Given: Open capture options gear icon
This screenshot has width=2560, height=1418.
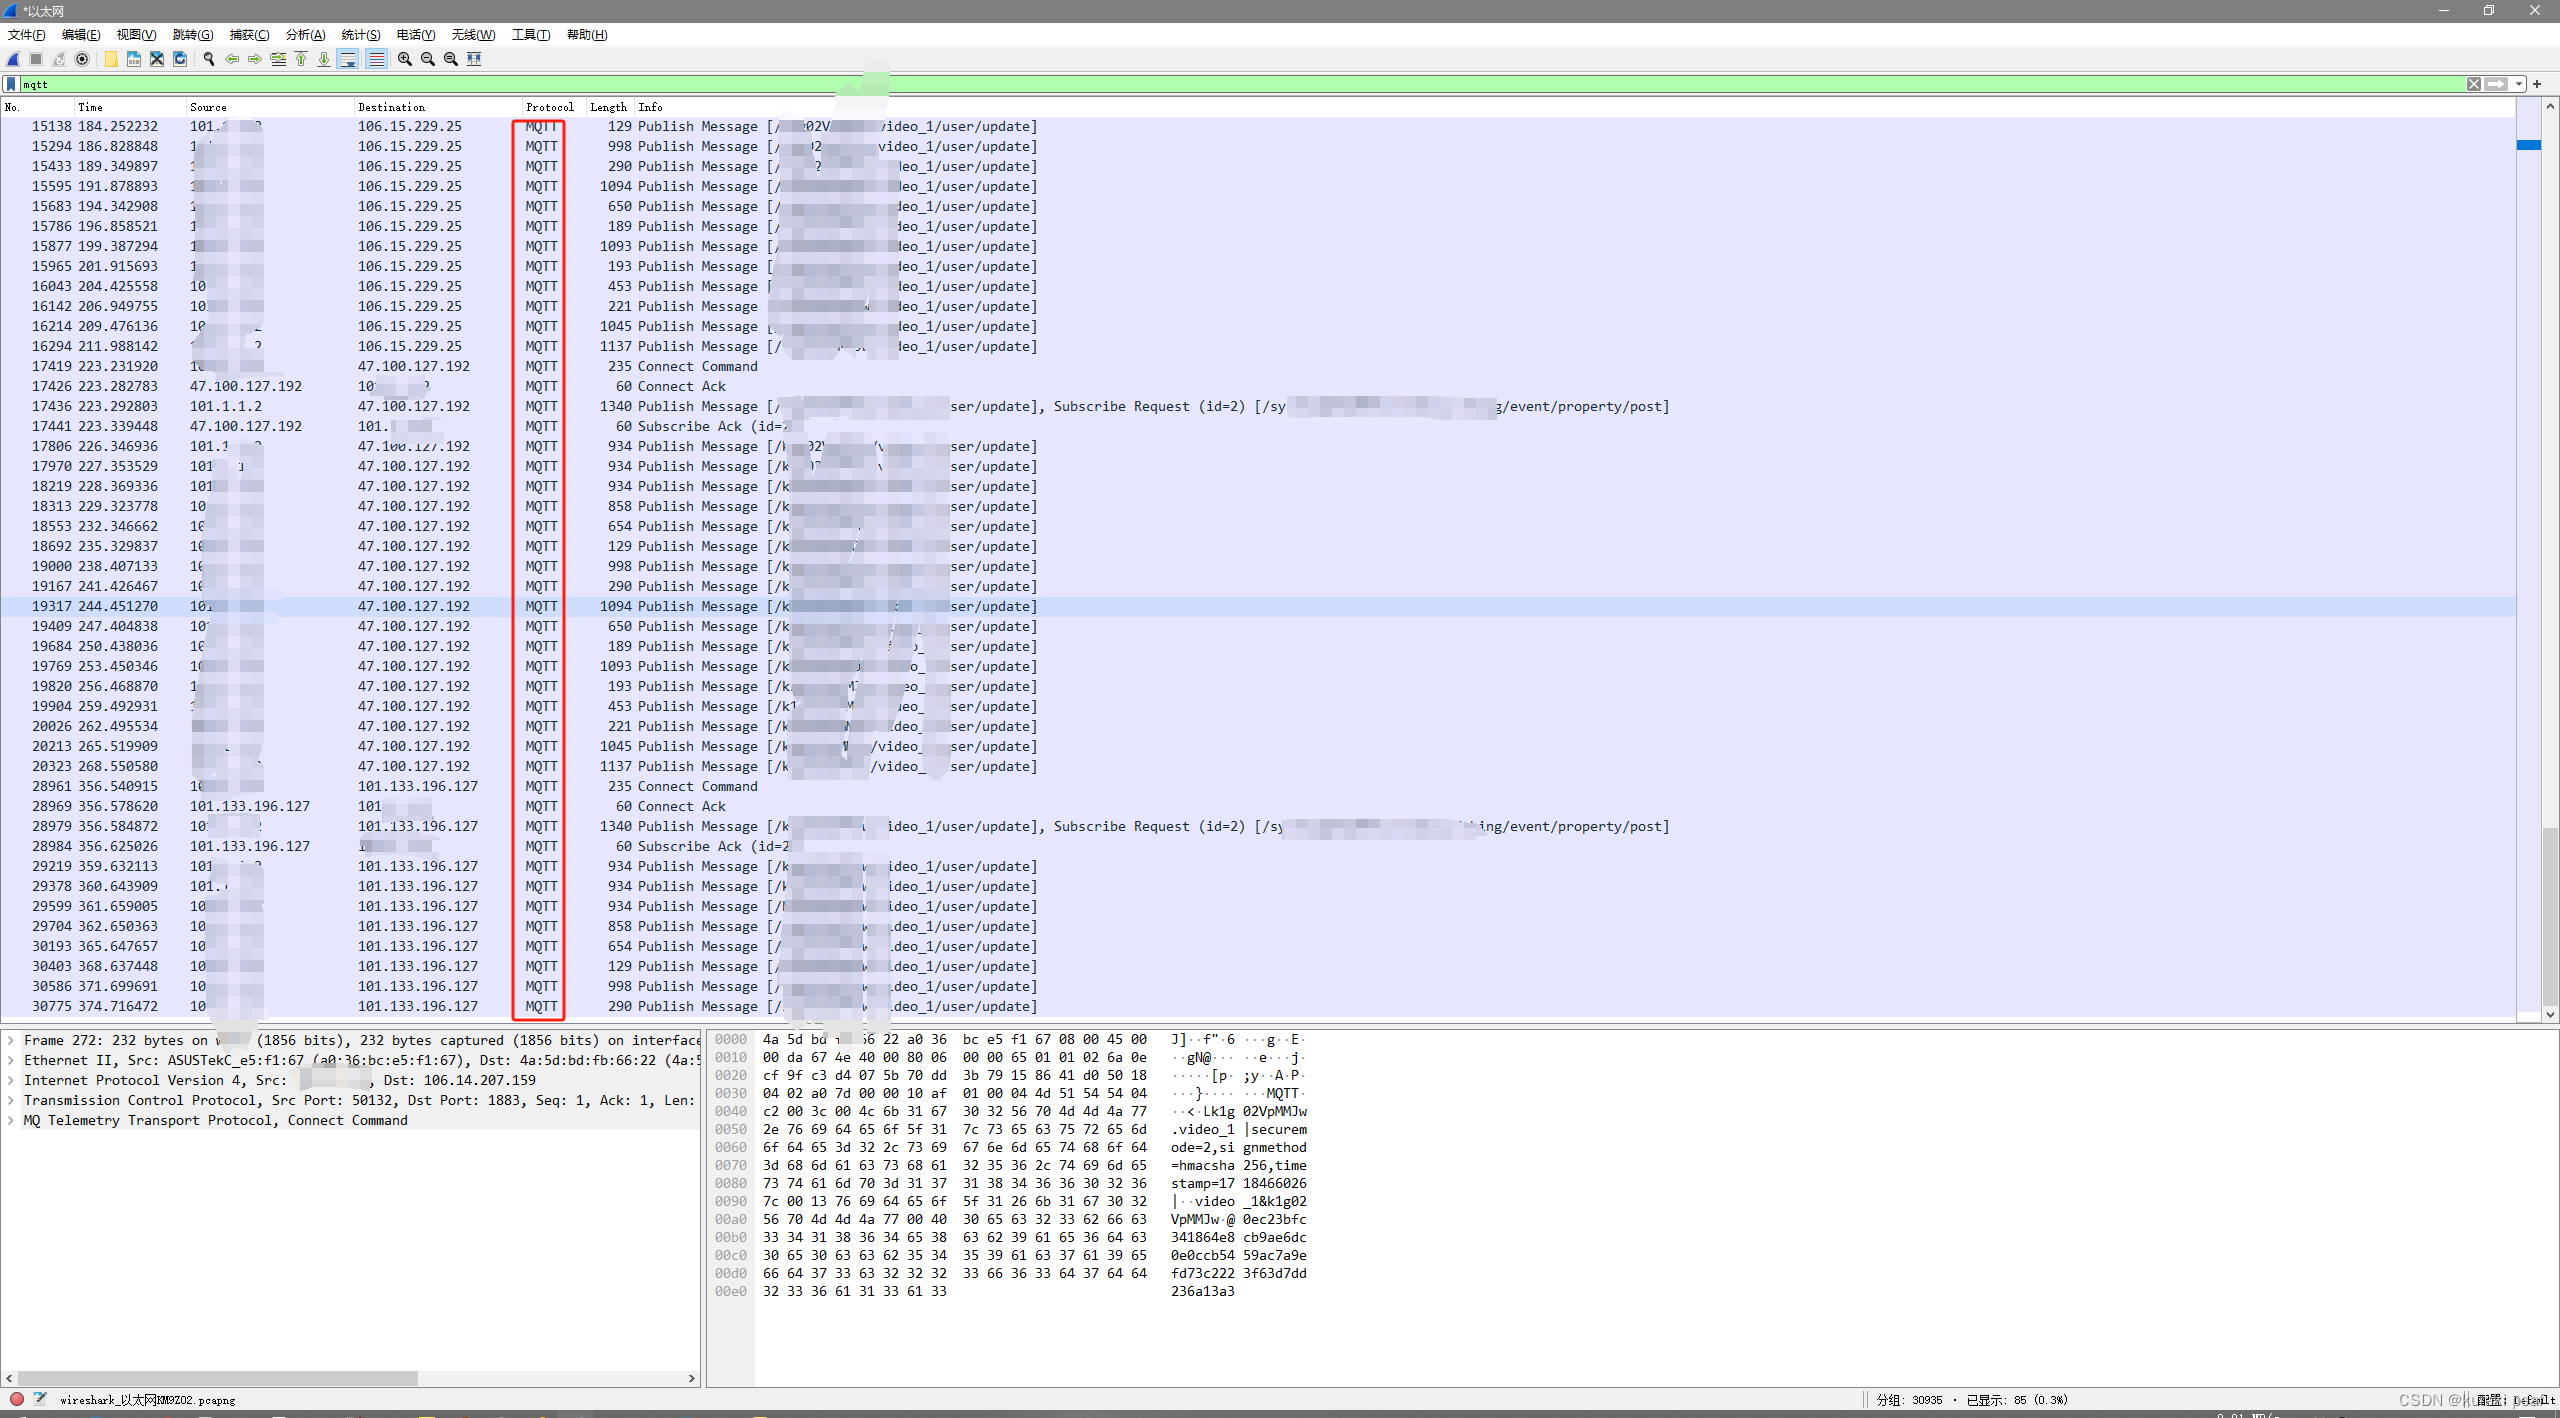Looking at the screenshot, I should [83, 59].
